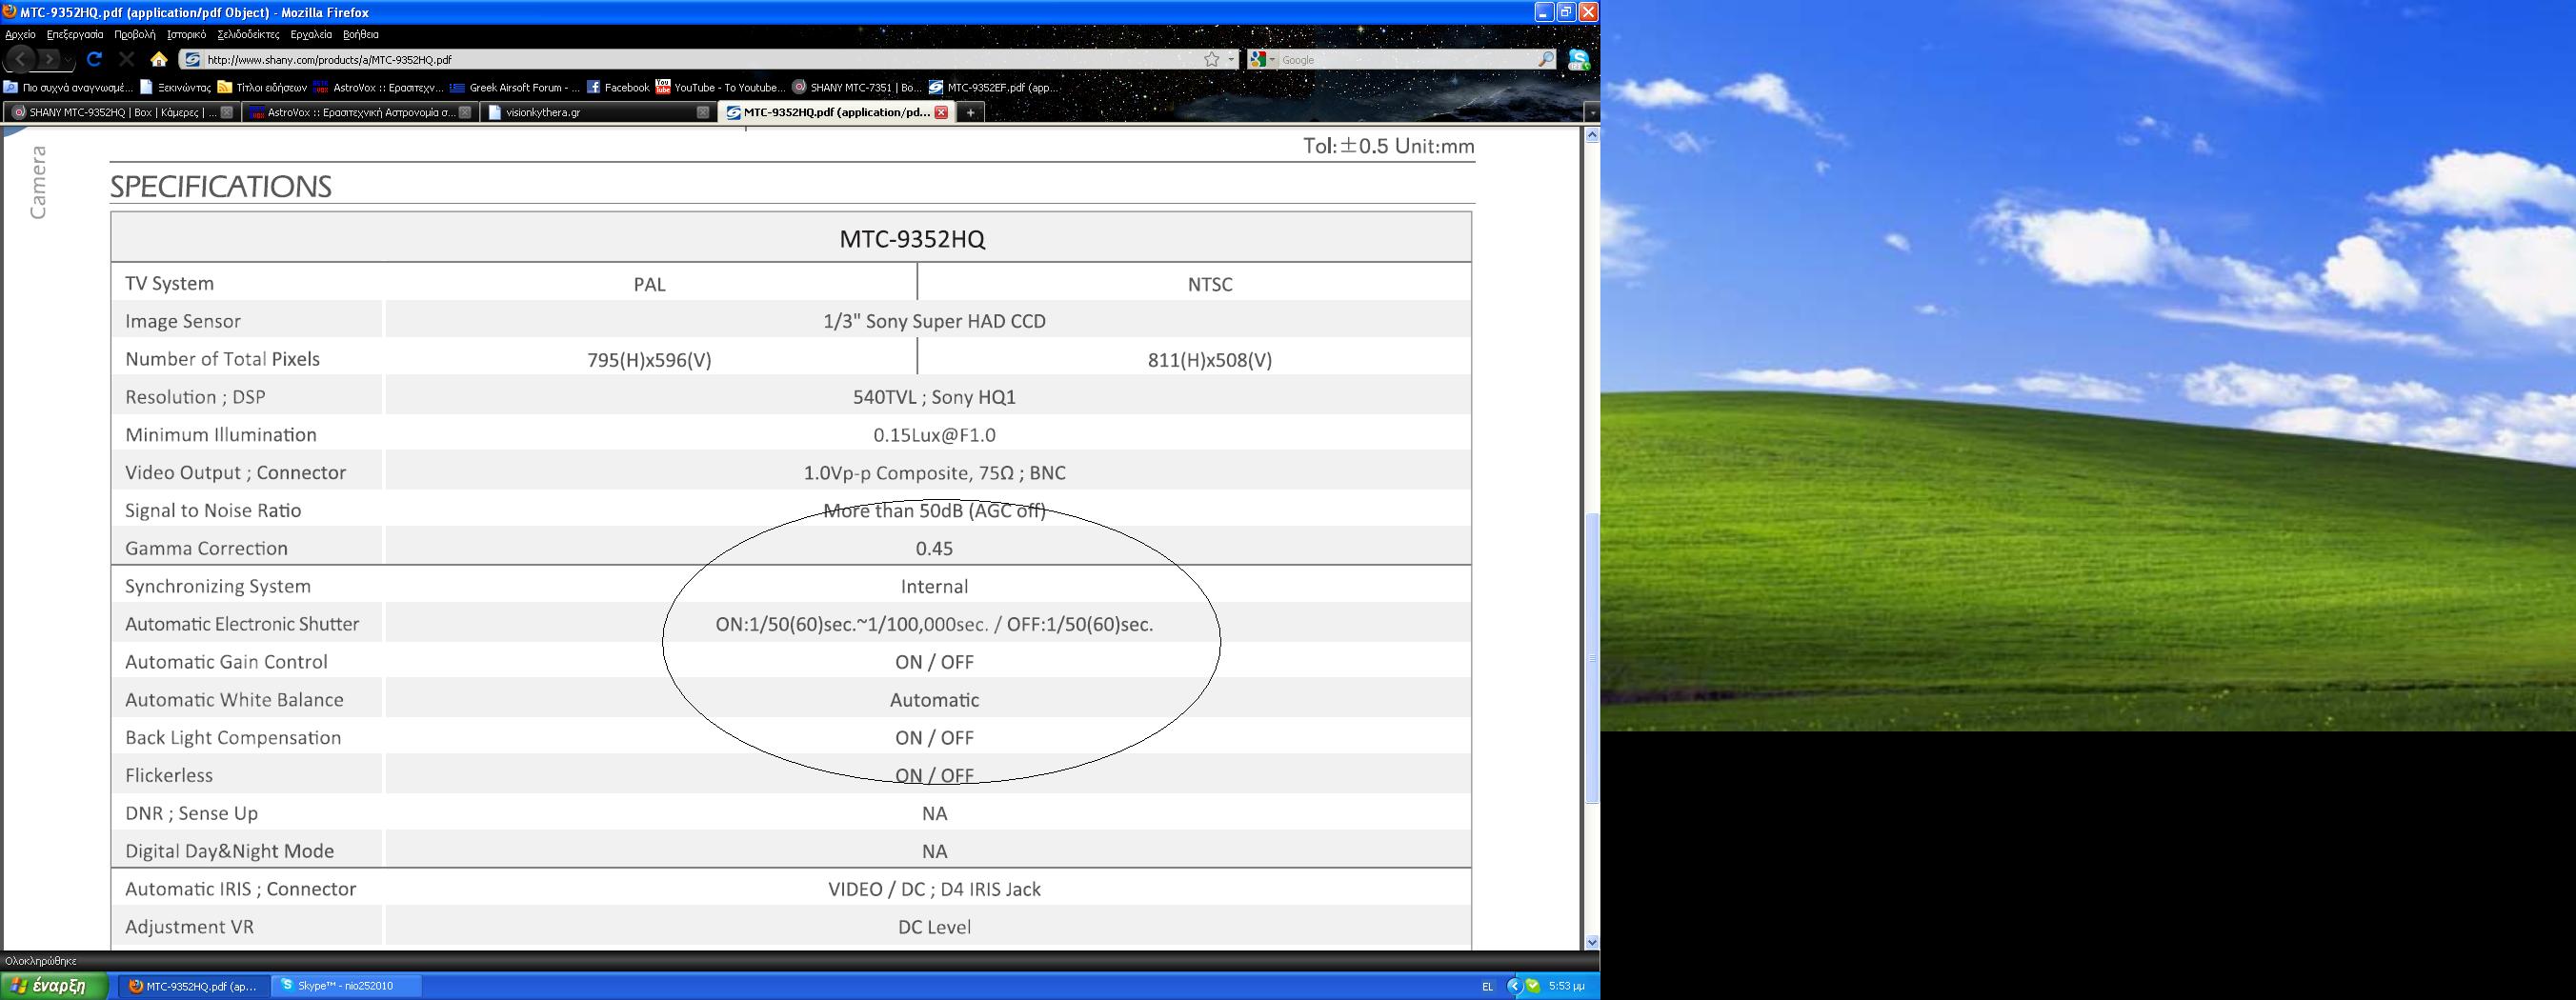Click the '795(H)x596(V)' PAL pixel value

click(649, 360)
